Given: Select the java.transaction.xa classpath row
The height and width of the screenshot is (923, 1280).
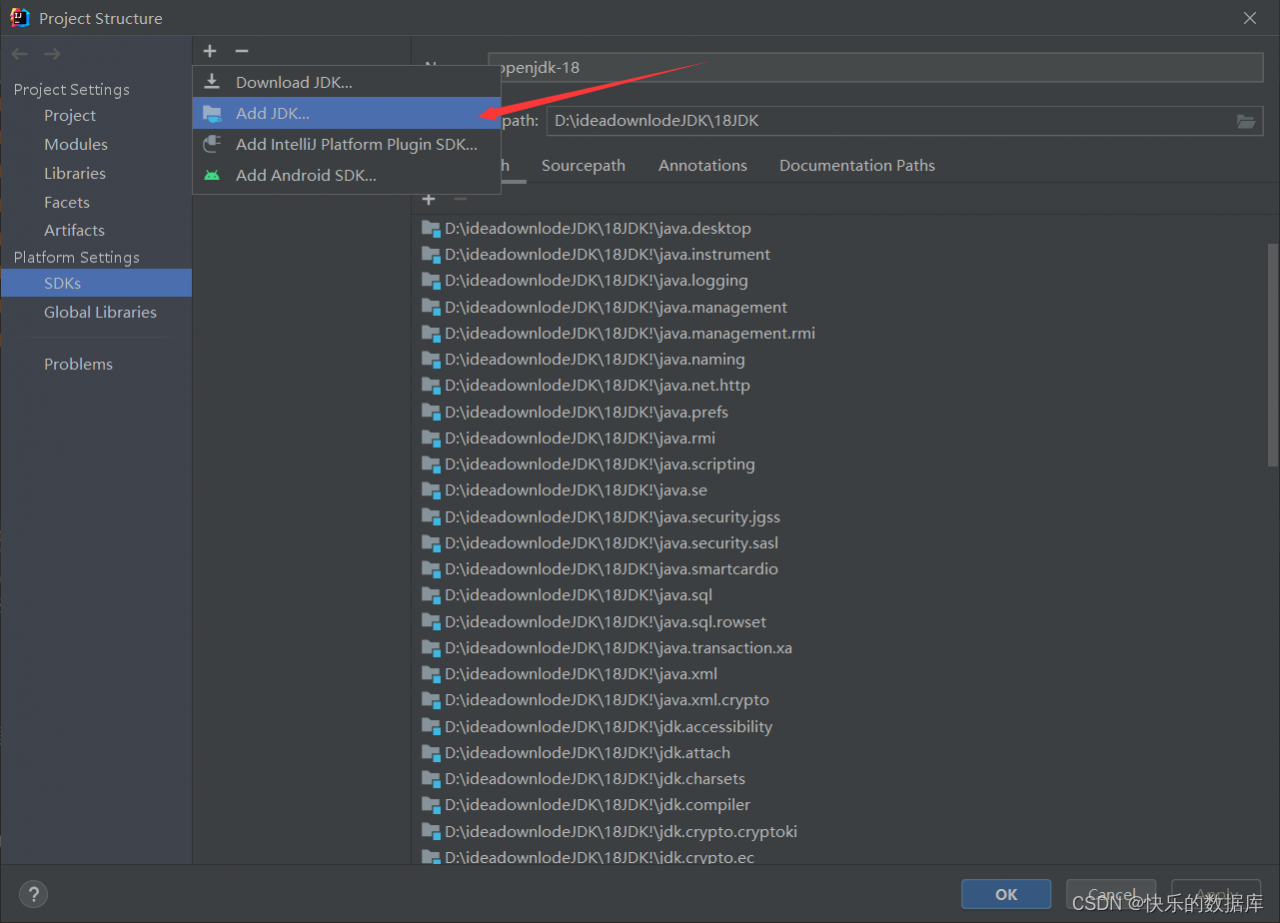Looking at the screenshot, I should 840,648.
